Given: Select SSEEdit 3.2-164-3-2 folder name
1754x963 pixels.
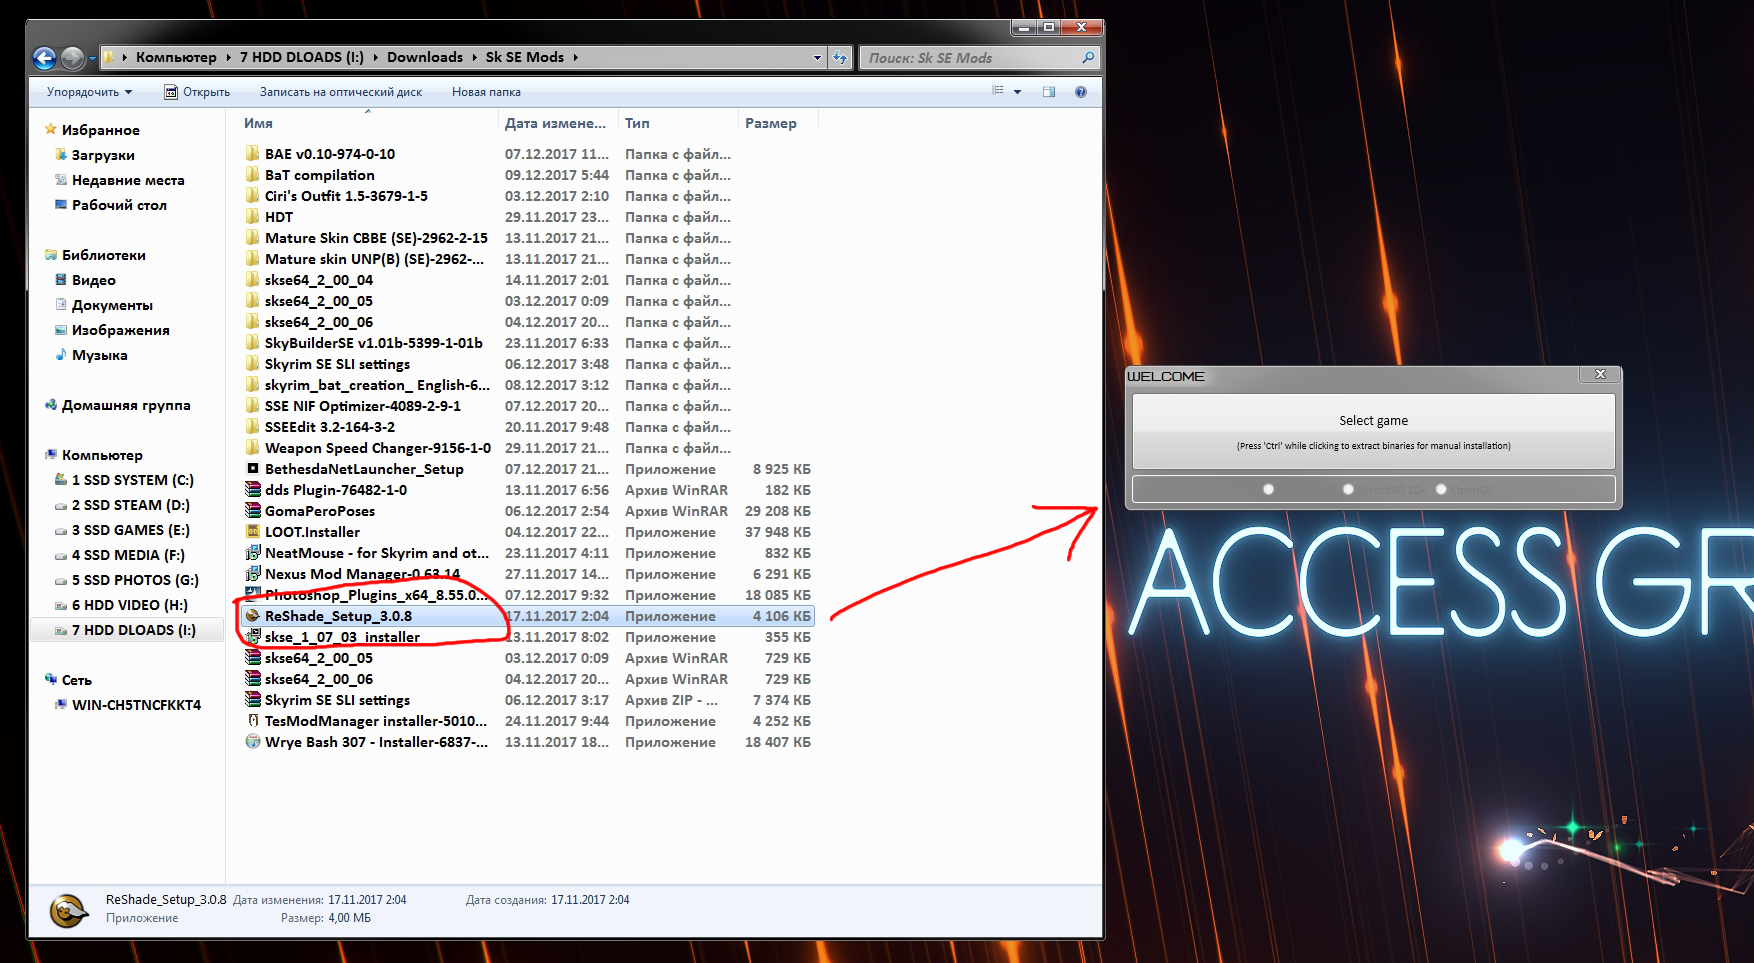Looking at the screenshot, I should pos(330,427).
